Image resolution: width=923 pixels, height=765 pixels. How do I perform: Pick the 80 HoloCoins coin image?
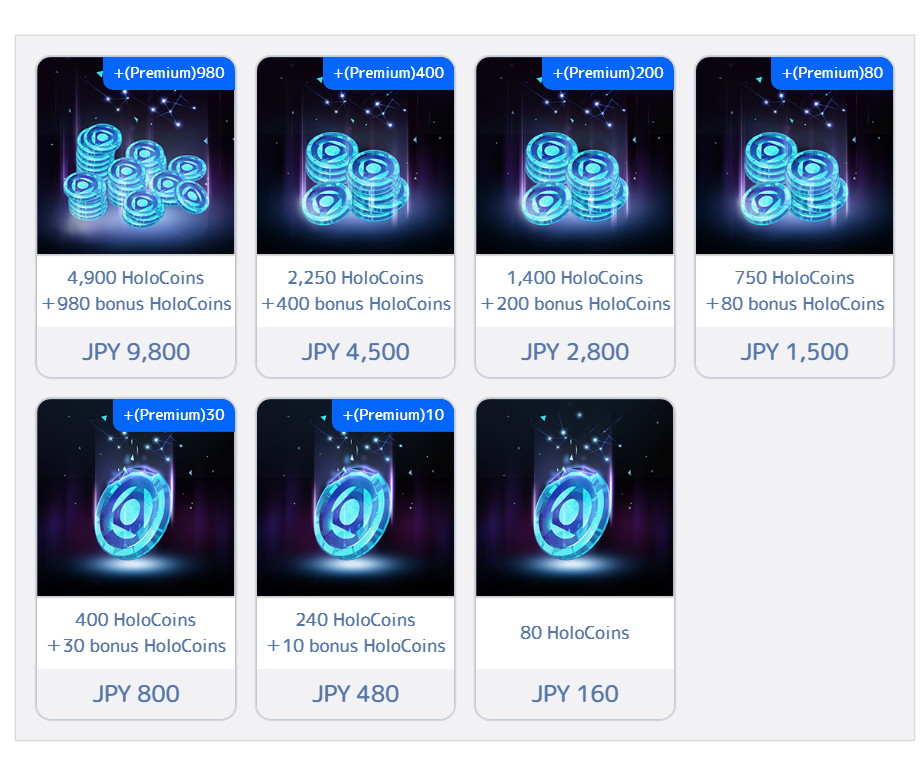coord(575,498)
